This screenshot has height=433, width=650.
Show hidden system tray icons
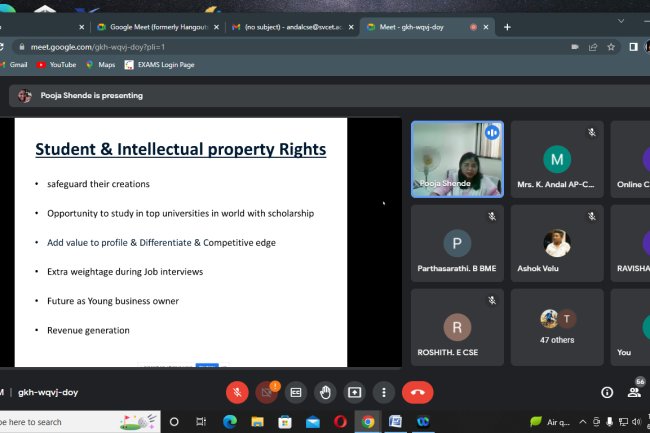[x=583, y=422]
